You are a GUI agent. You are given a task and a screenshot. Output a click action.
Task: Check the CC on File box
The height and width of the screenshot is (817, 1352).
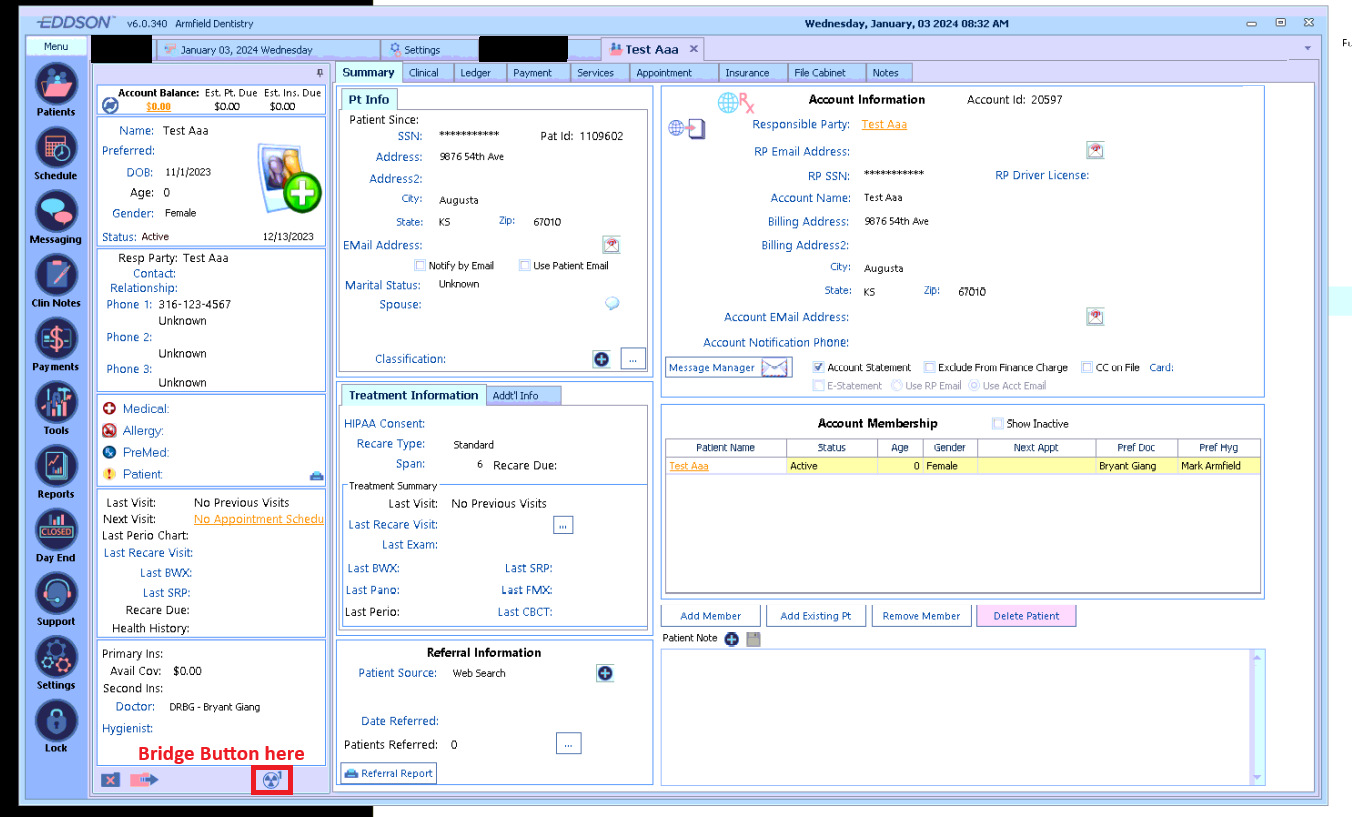[1087, 367]
